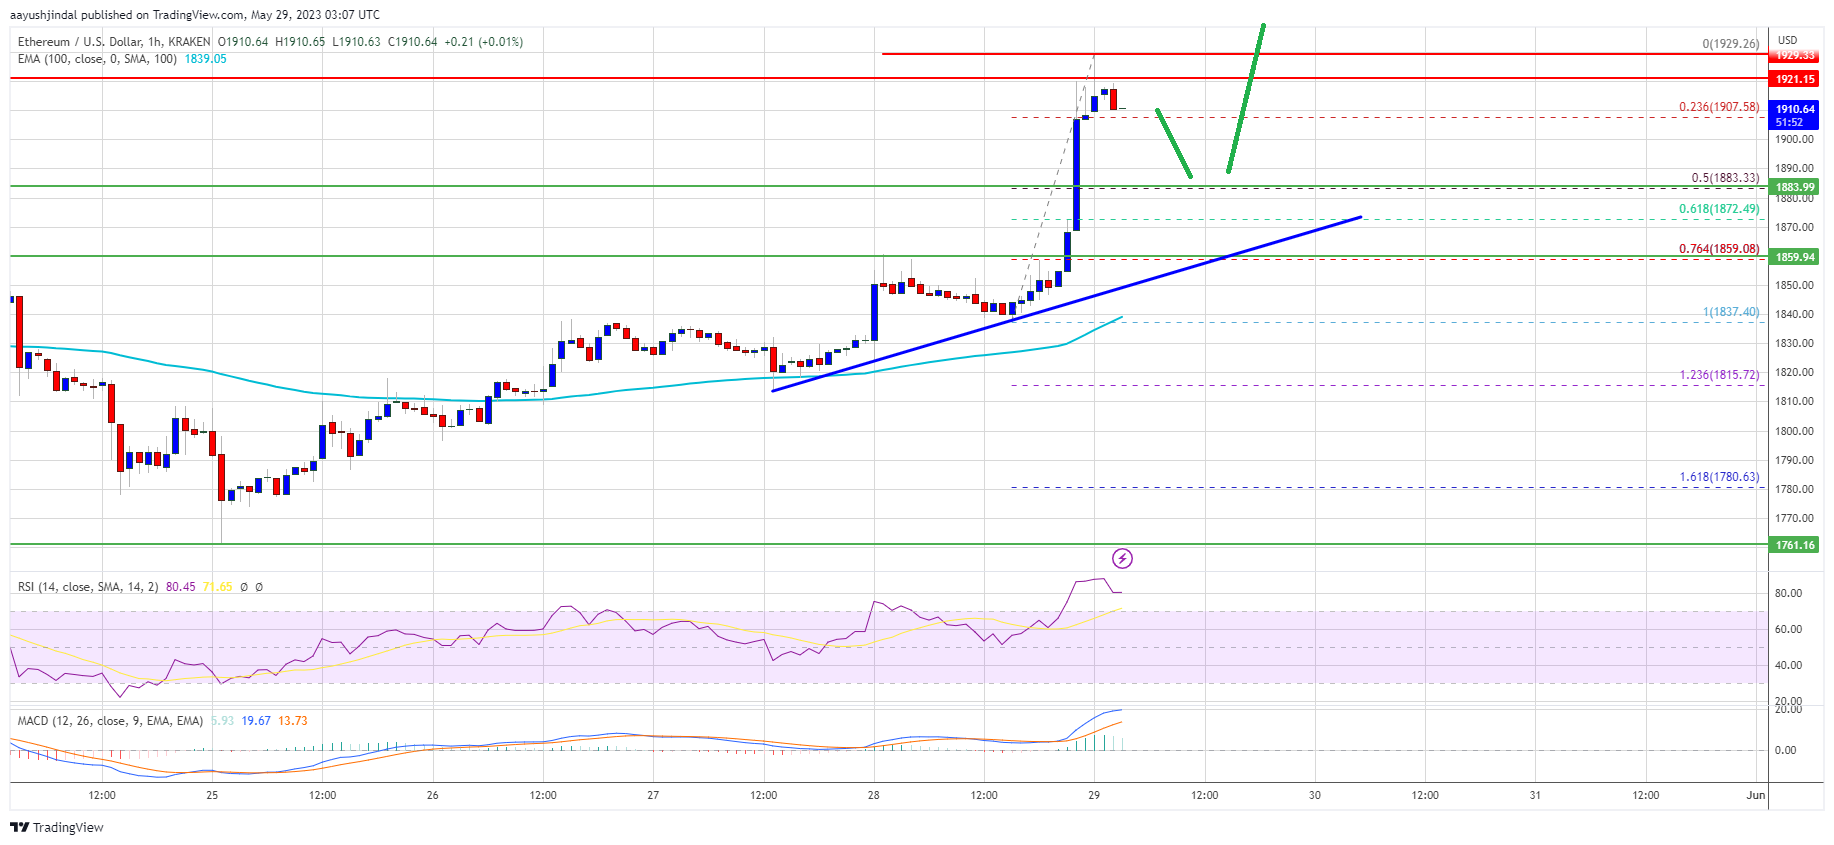Click the 0.618(1872.49) Fibonacci level label
1834x845 pixels.
coord(1718,209)
